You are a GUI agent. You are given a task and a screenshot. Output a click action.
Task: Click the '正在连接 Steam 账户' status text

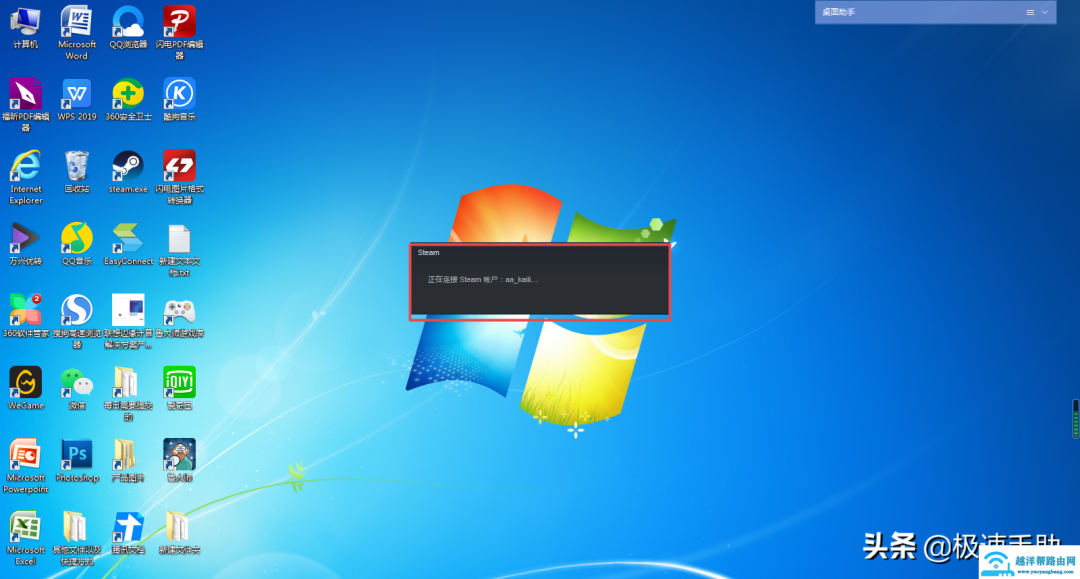tap(482, 280)
